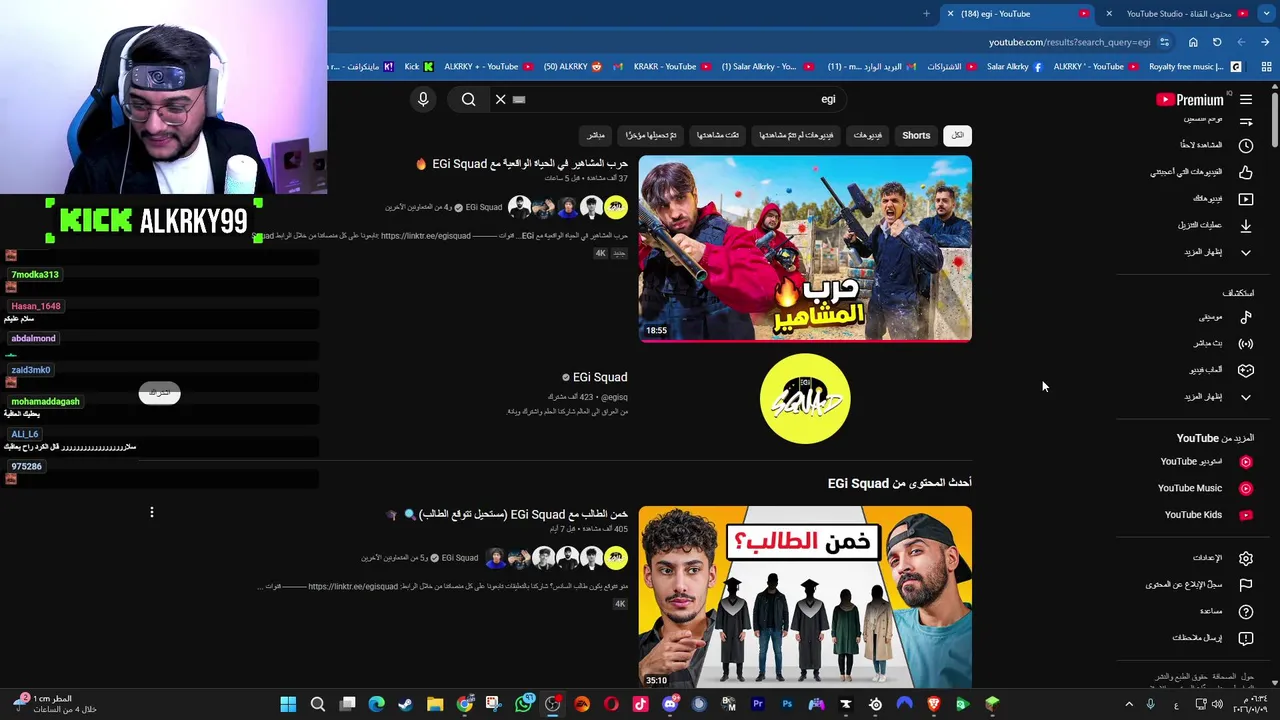Open Report history flag item
Viewport: 1280px width, 720px height.
(x=1200, y=584)
